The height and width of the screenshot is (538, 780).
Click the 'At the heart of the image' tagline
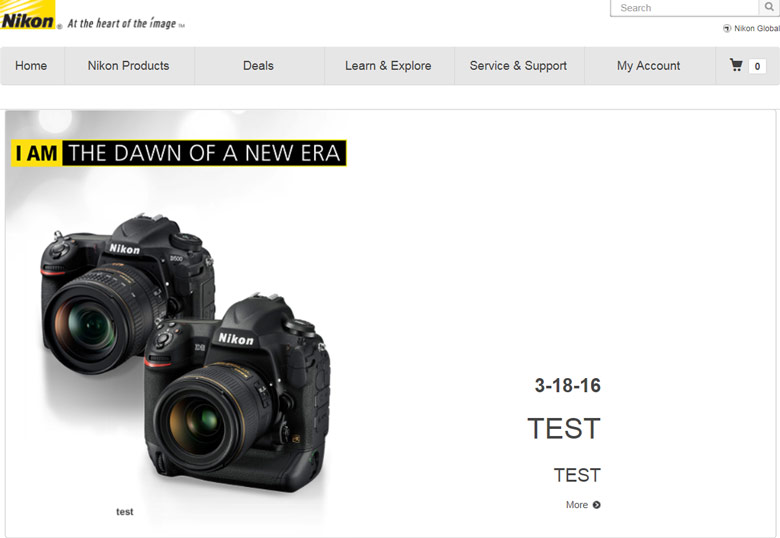pos(122,23)
